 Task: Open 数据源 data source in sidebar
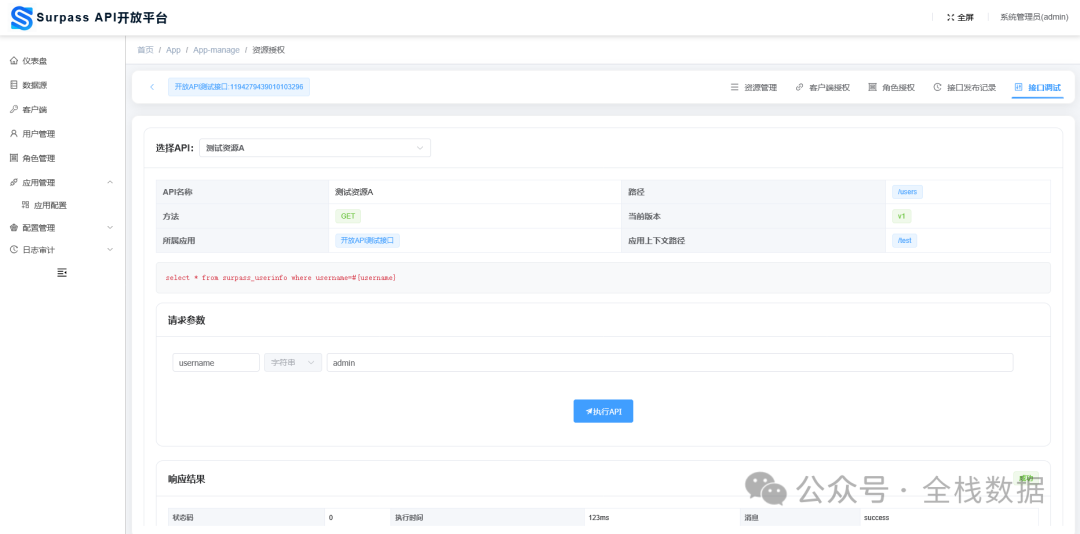tap(34, 85)
